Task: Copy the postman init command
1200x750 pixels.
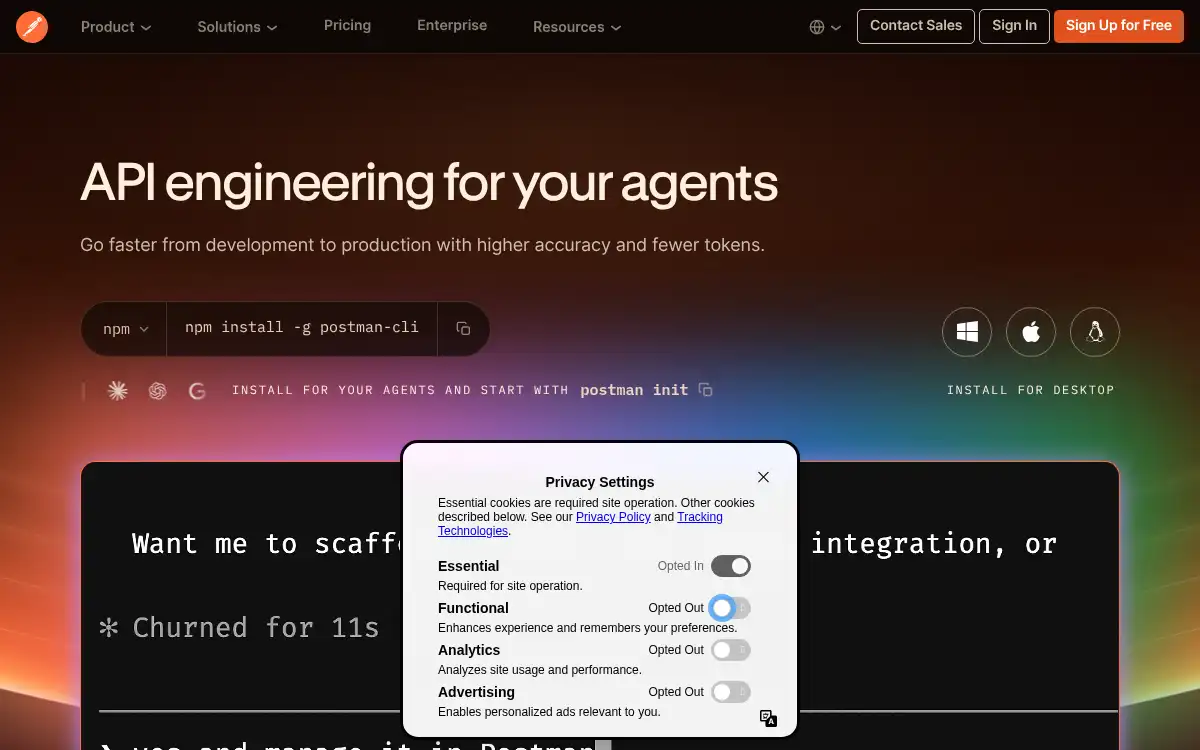Action: pos(705,390)
